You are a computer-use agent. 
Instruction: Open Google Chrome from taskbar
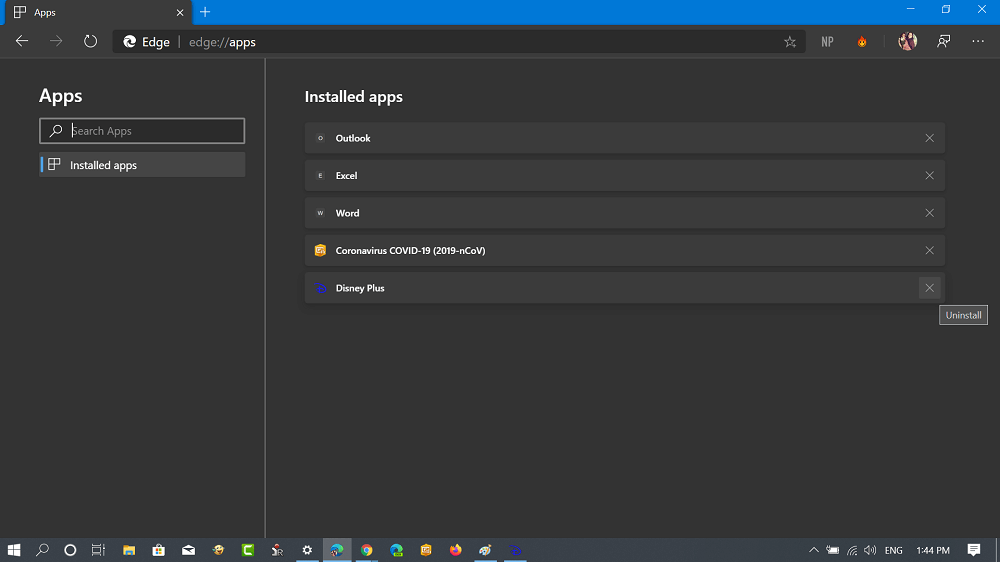pyautogui.click(x=367, y=550)
